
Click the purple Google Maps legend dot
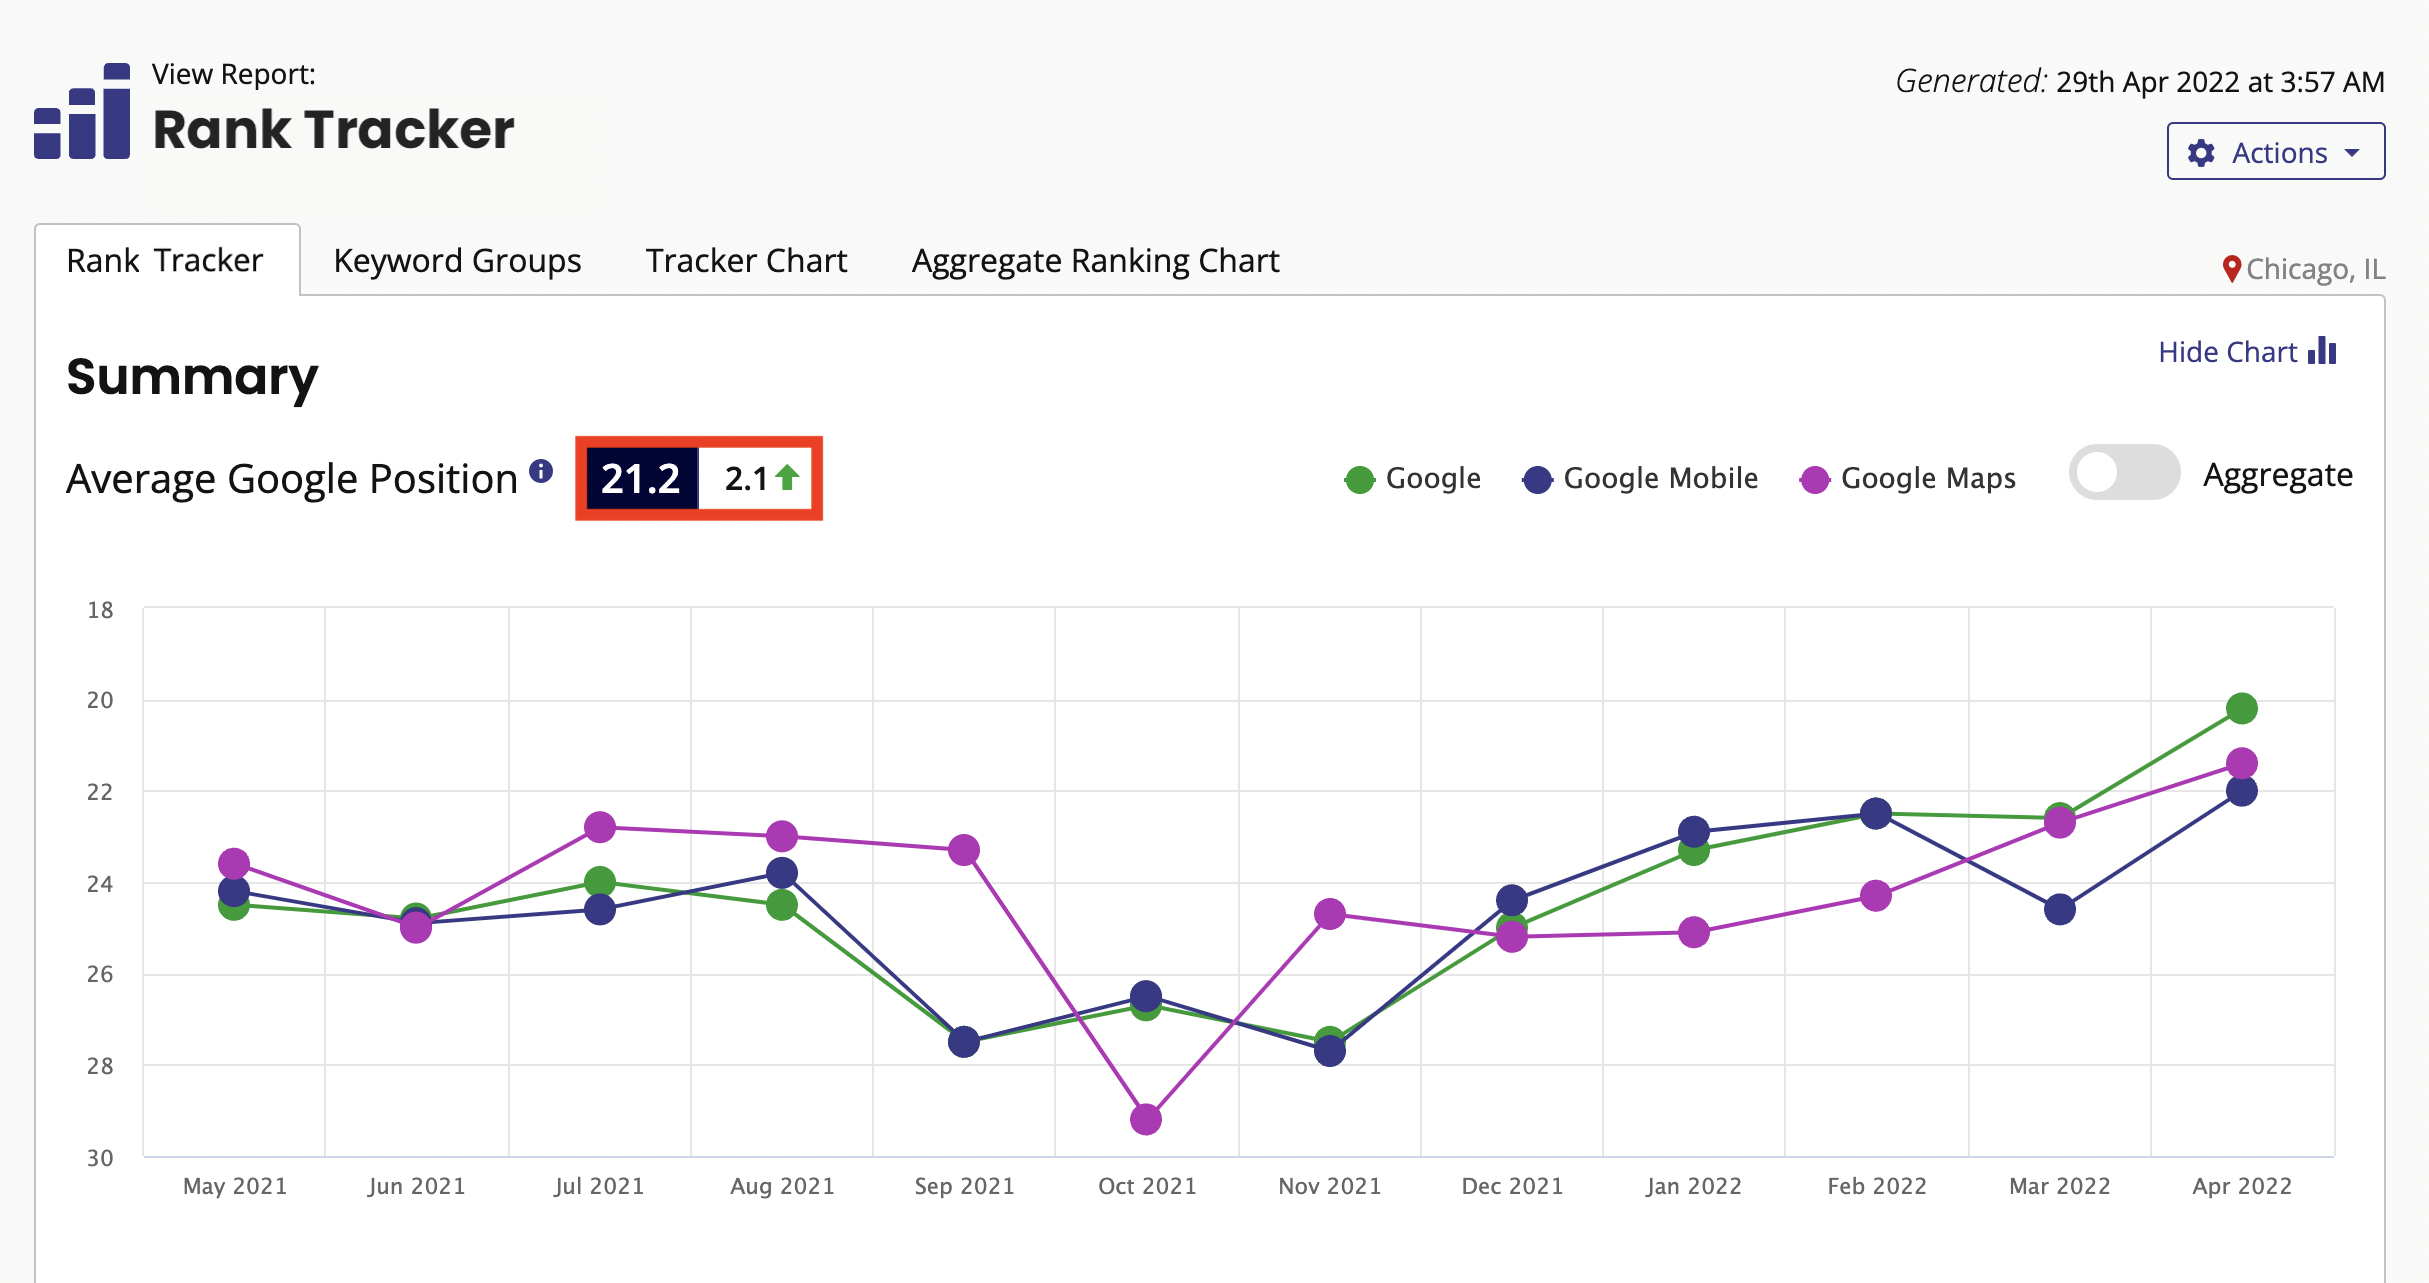(1814, 480)
